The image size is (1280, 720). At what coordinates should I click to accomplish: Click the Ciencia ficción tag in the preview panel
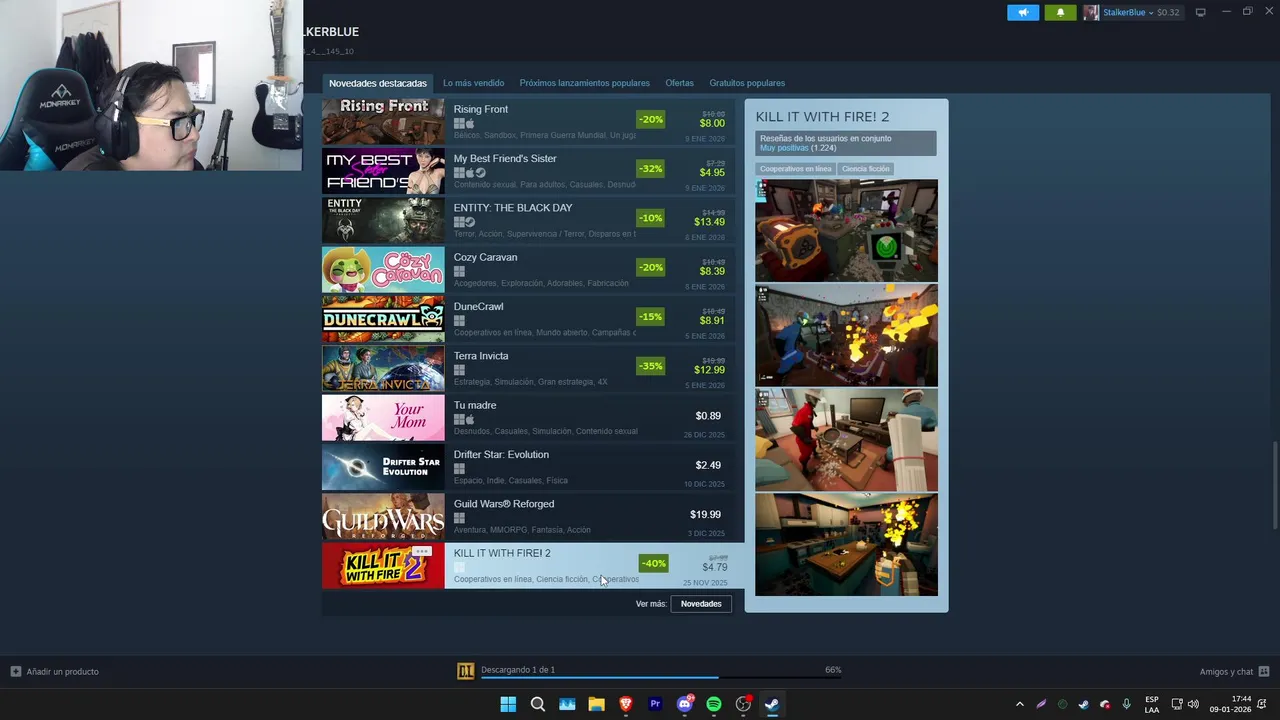[x=865, y=169]
